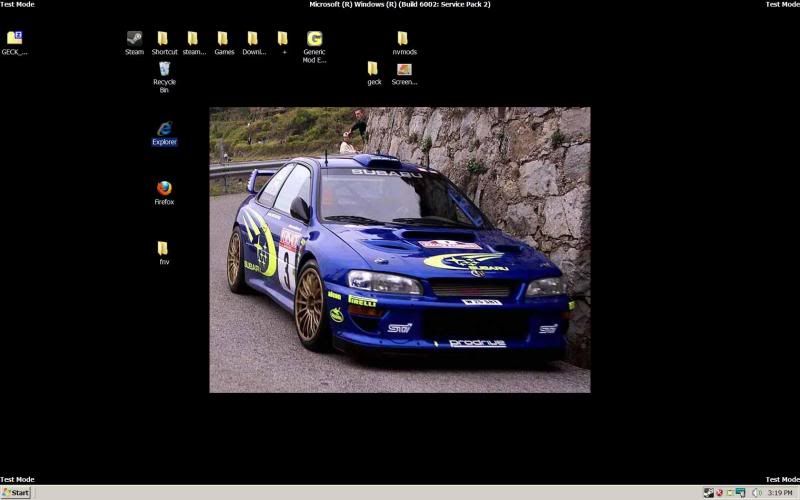800x500 pixels.
Task: Click the 3:19 PM clock
Action: click(780, 493)
